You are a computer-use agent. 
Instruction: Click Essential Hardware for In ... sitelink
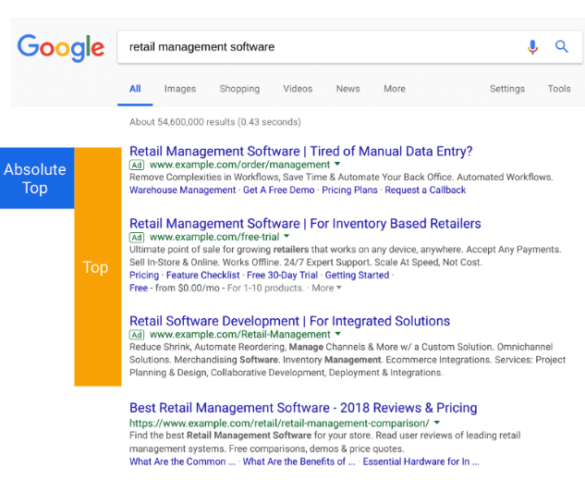(x=421, y=462)
